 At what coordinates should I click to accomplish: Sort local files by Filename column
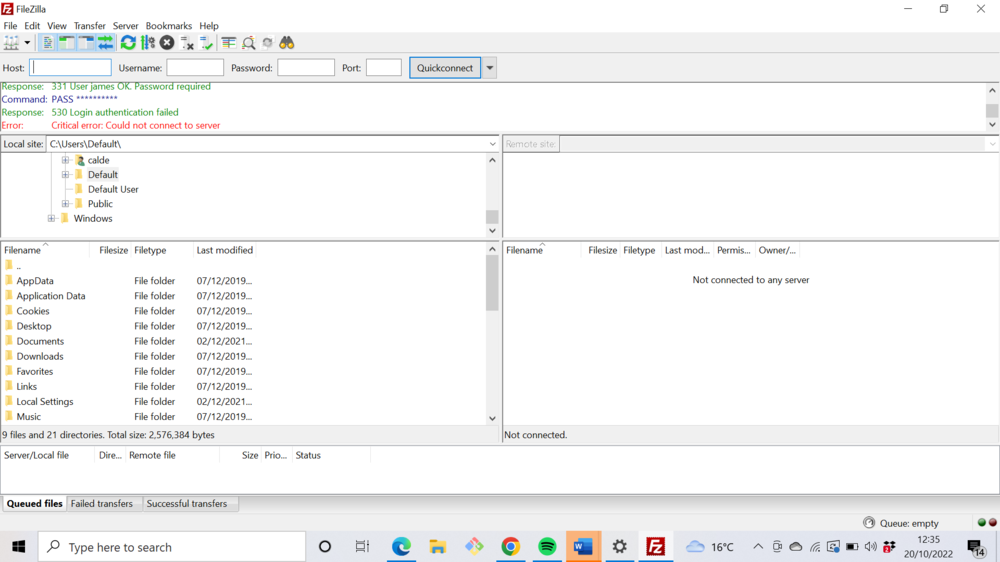coord(45,250)
